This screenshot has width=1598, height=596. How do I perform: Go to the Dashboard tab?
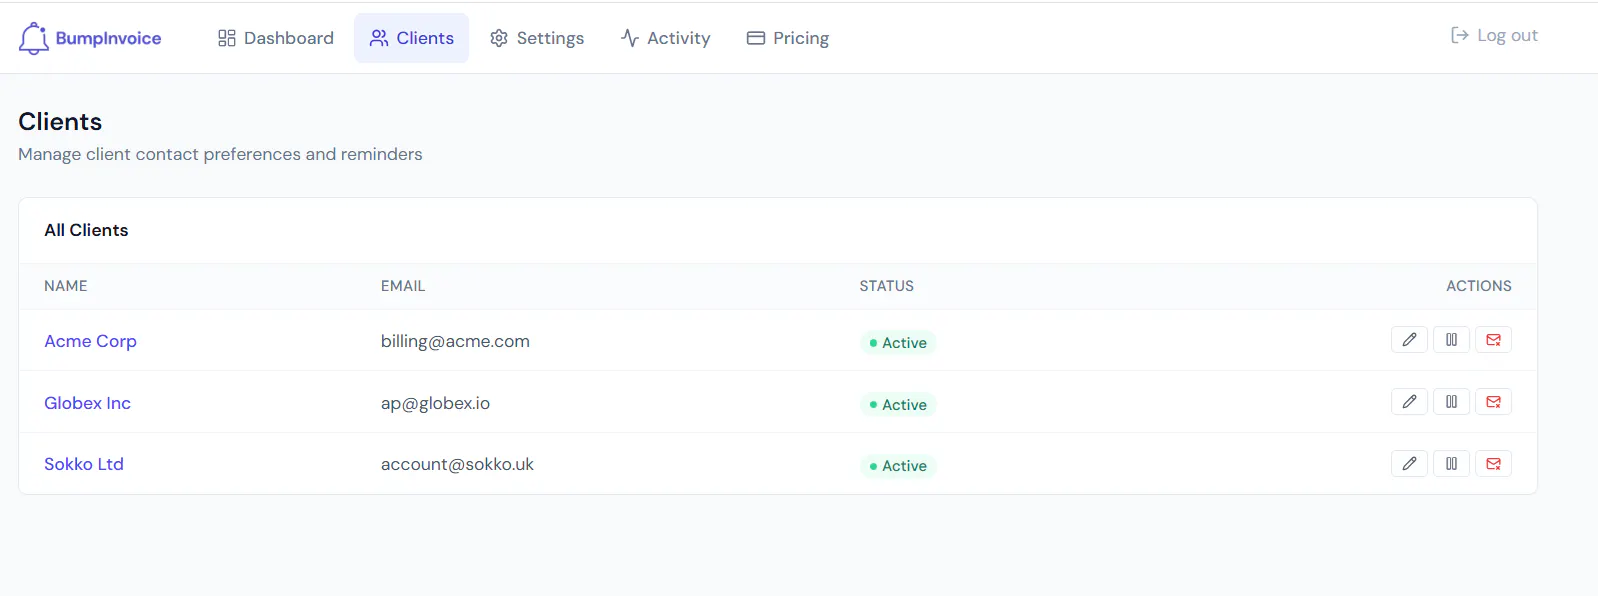tap(276, 38)
